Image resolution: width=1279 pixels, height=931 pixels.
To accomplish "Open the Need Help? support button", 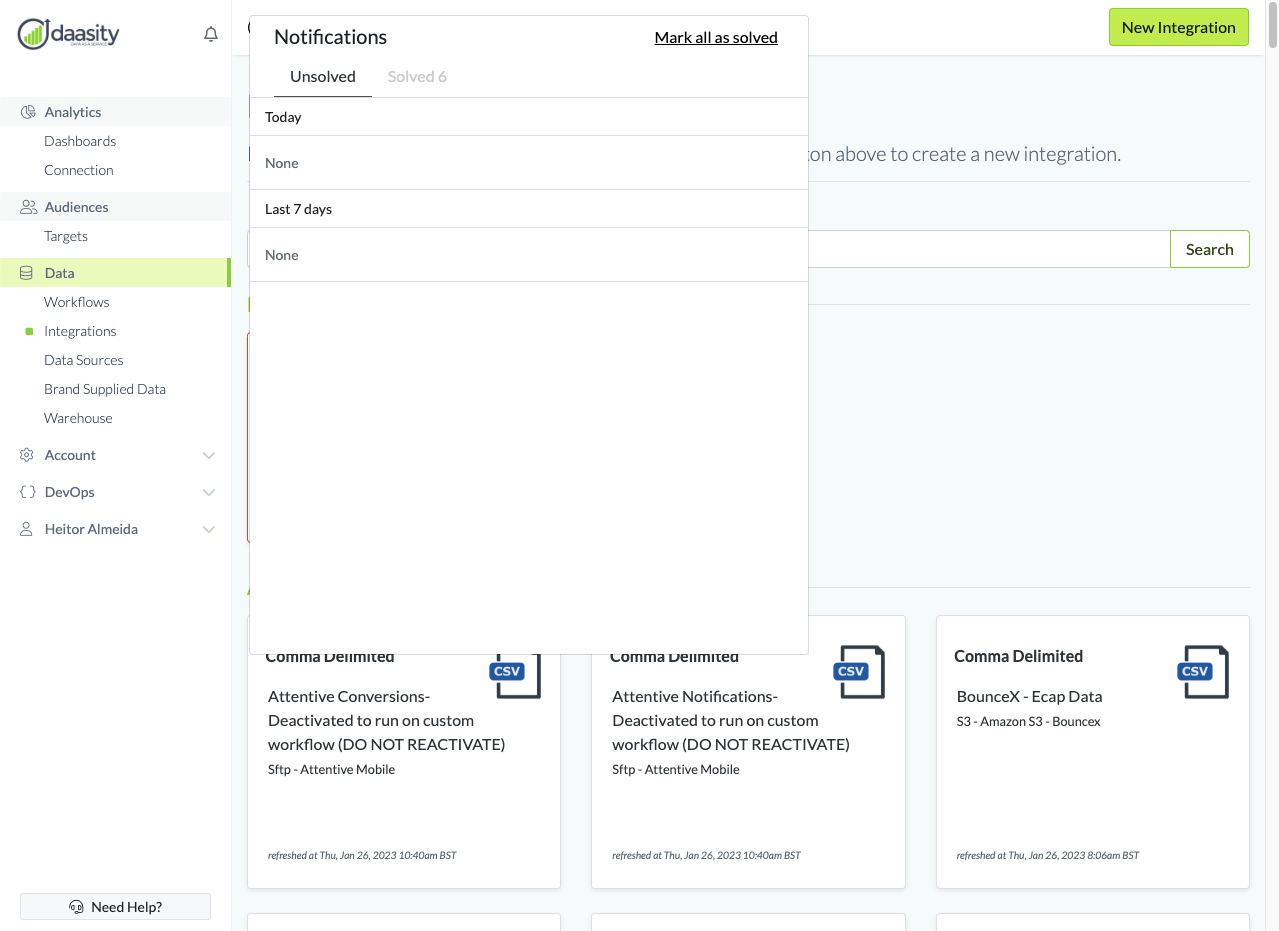I will (x=115, y=907).
